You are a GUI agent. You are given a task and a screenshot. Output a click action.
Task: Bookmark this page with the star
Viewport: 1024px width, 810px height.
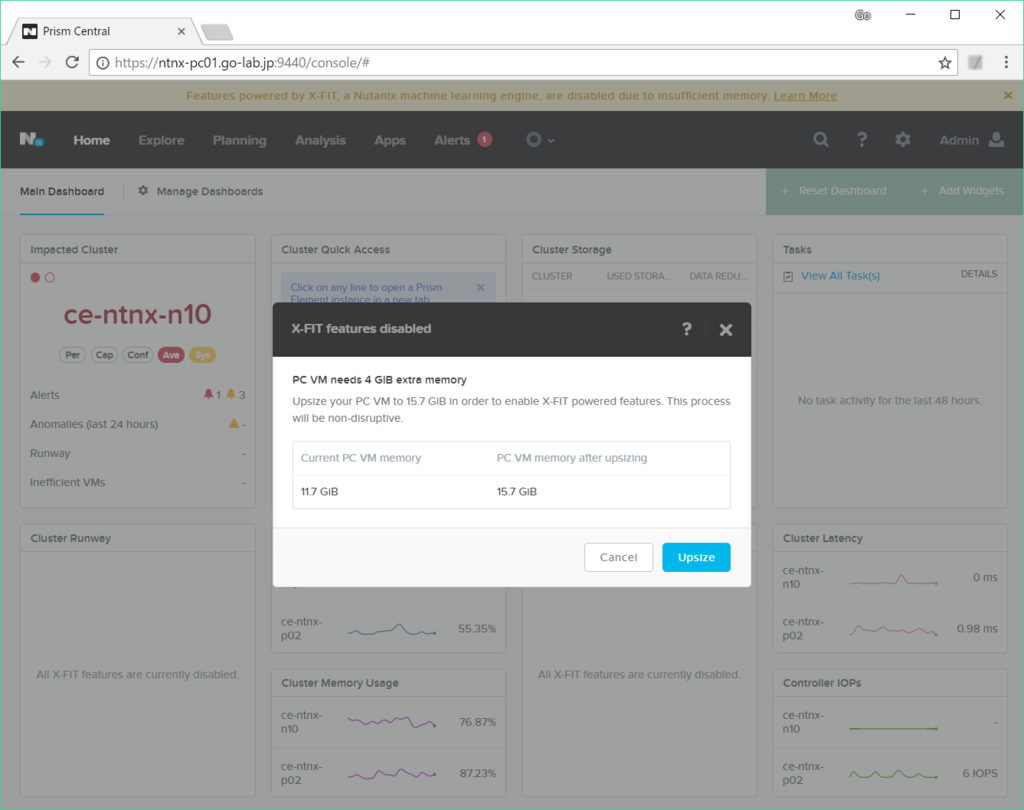click(x=944, y=63)
